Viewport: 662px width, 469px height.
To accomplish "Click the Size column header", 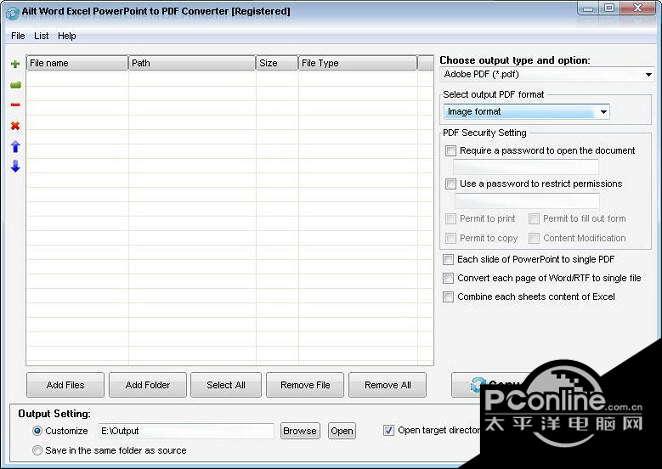I will [x=277, y=63].
